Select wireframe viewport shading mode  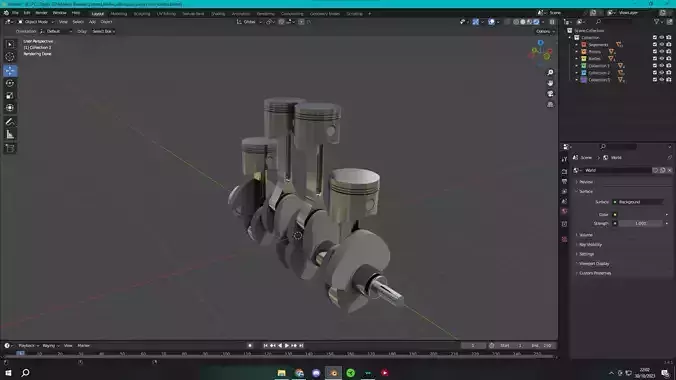(x=516, y=22)
